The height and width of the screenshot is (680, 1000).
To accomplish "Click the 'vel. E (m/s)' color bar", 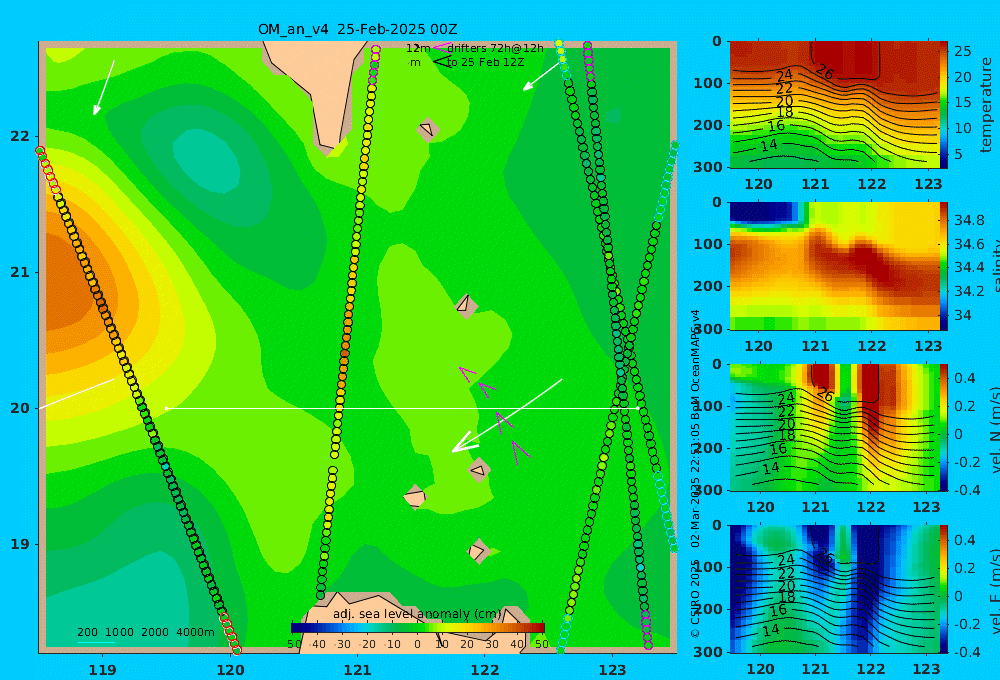I will [944, 589].
